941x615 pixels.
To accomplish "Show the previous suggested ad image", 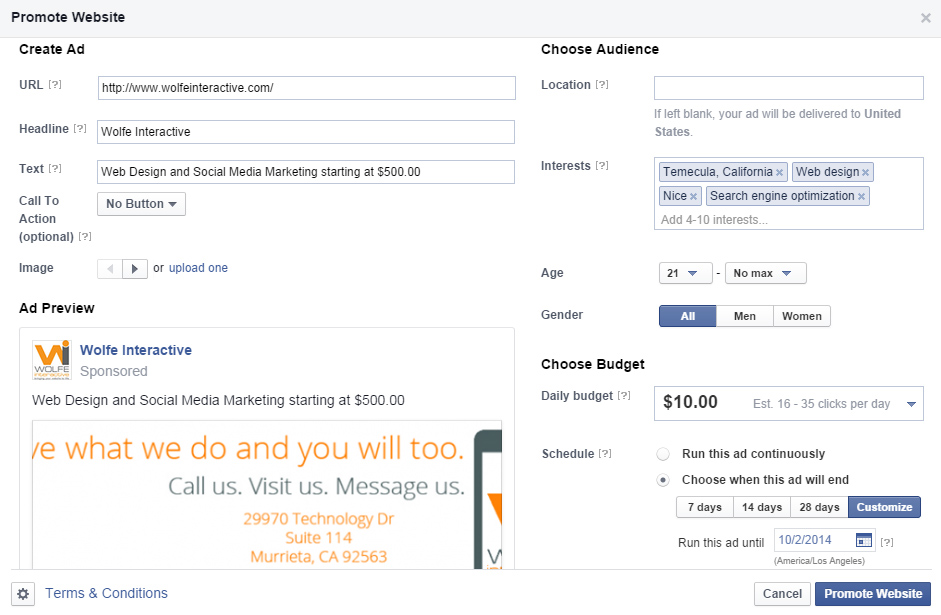I will click(x=110, y=269).
